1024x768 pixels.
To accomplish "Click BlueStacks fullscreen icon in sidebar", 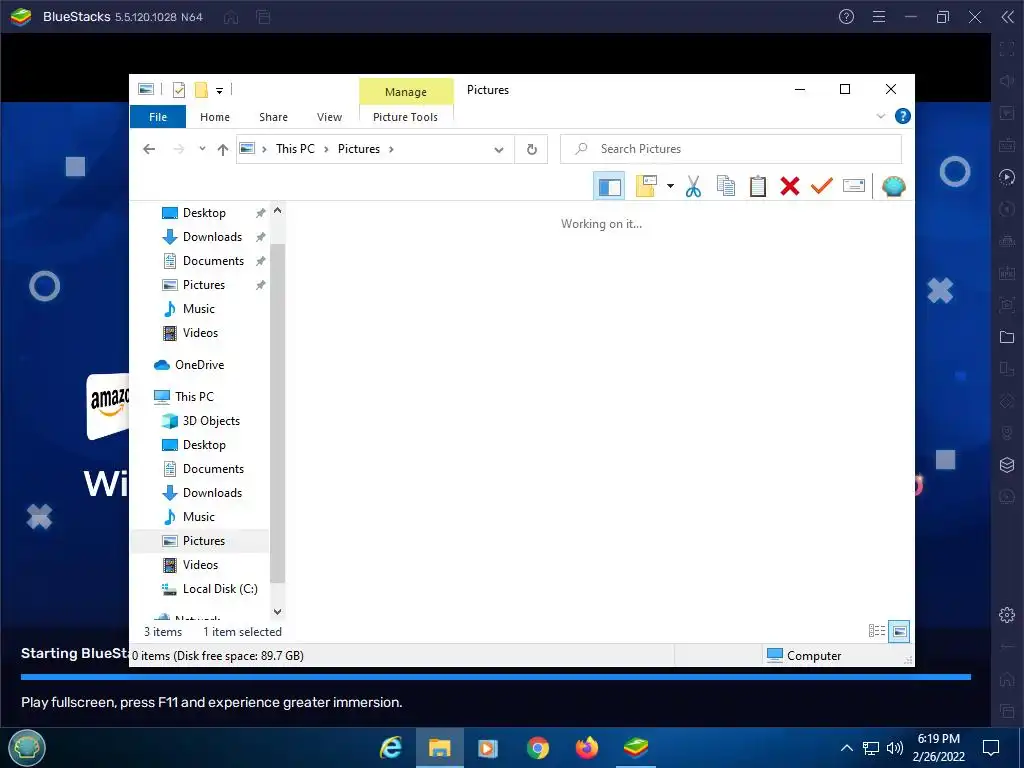I will (1007, 48).
